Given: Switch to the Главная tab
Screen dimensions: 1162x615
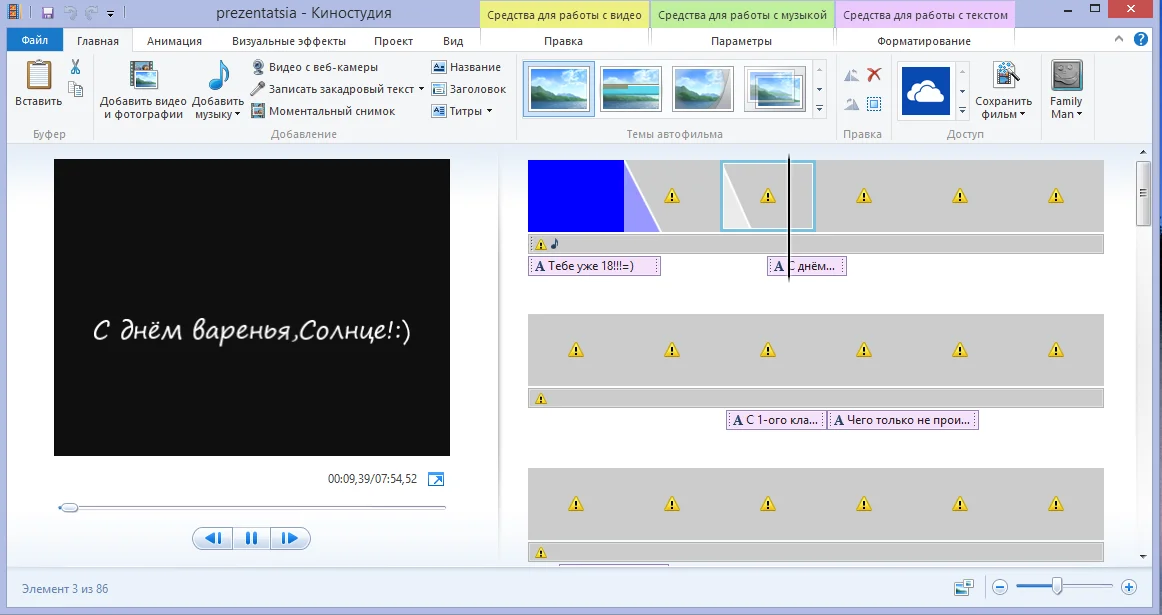Looking at the screenshot, I should point(98,41).
